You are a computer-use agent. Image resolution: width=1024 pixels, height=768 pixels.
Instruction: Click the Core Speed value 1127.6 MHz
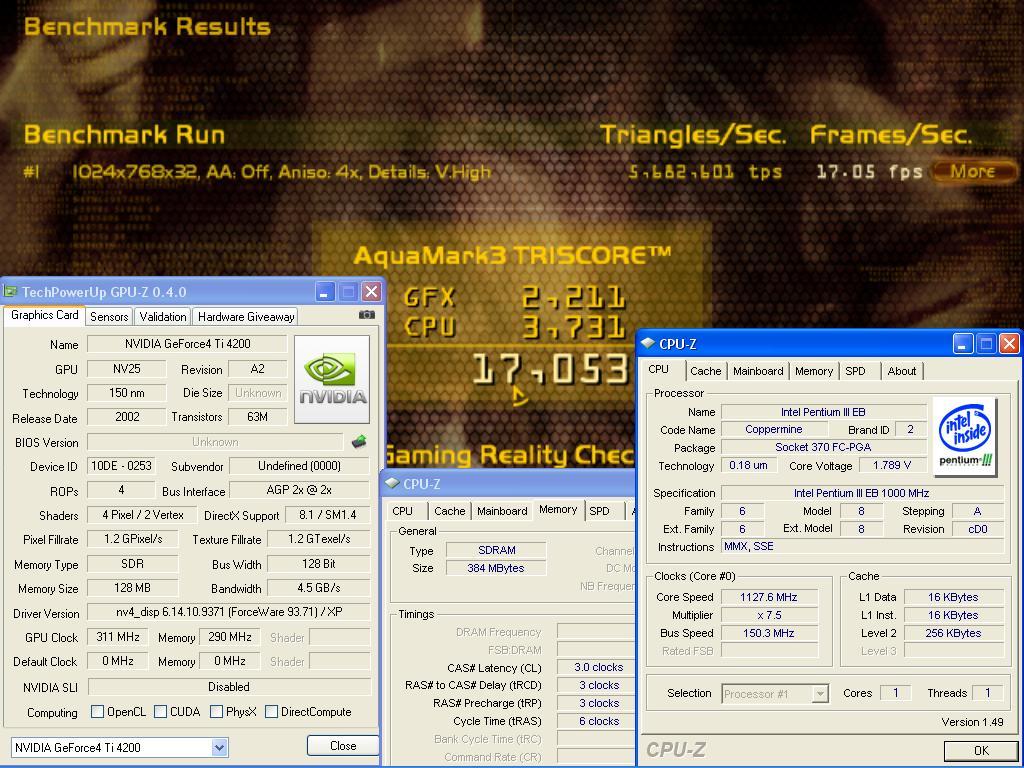tap(769, 597)
